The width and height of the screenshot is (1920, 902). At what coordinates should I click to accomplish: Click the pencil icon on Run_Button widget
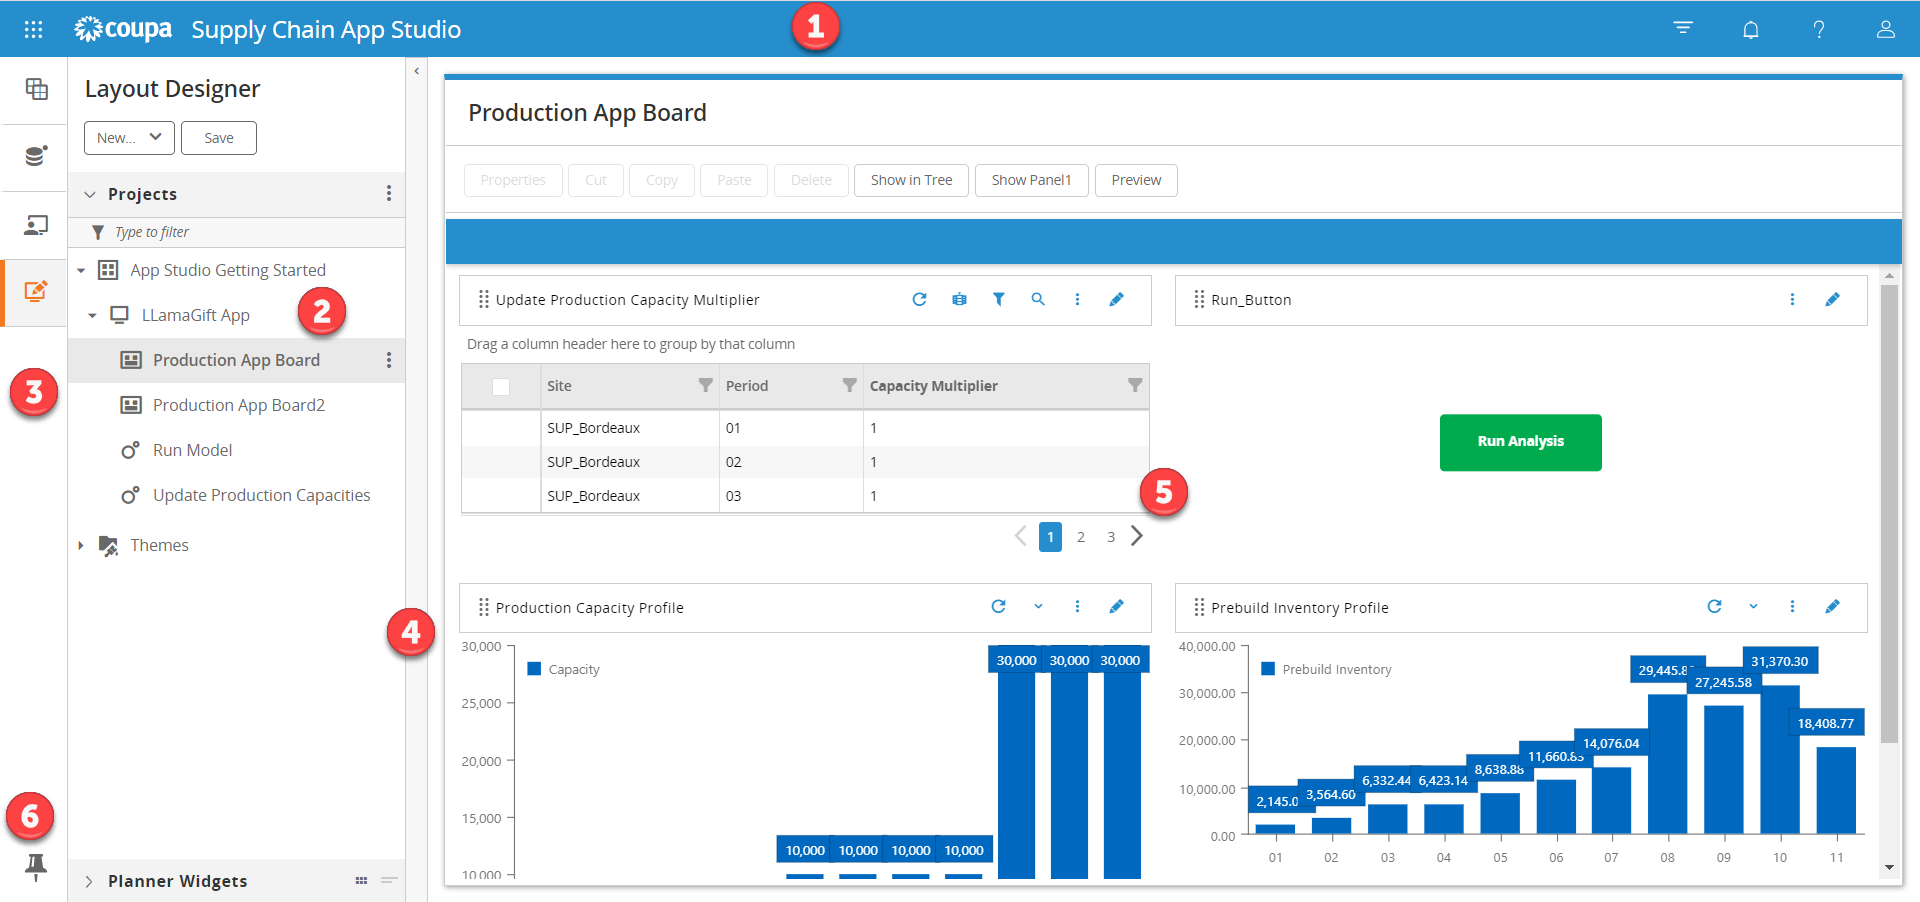pyautogui.click(x=1832, y=299)
